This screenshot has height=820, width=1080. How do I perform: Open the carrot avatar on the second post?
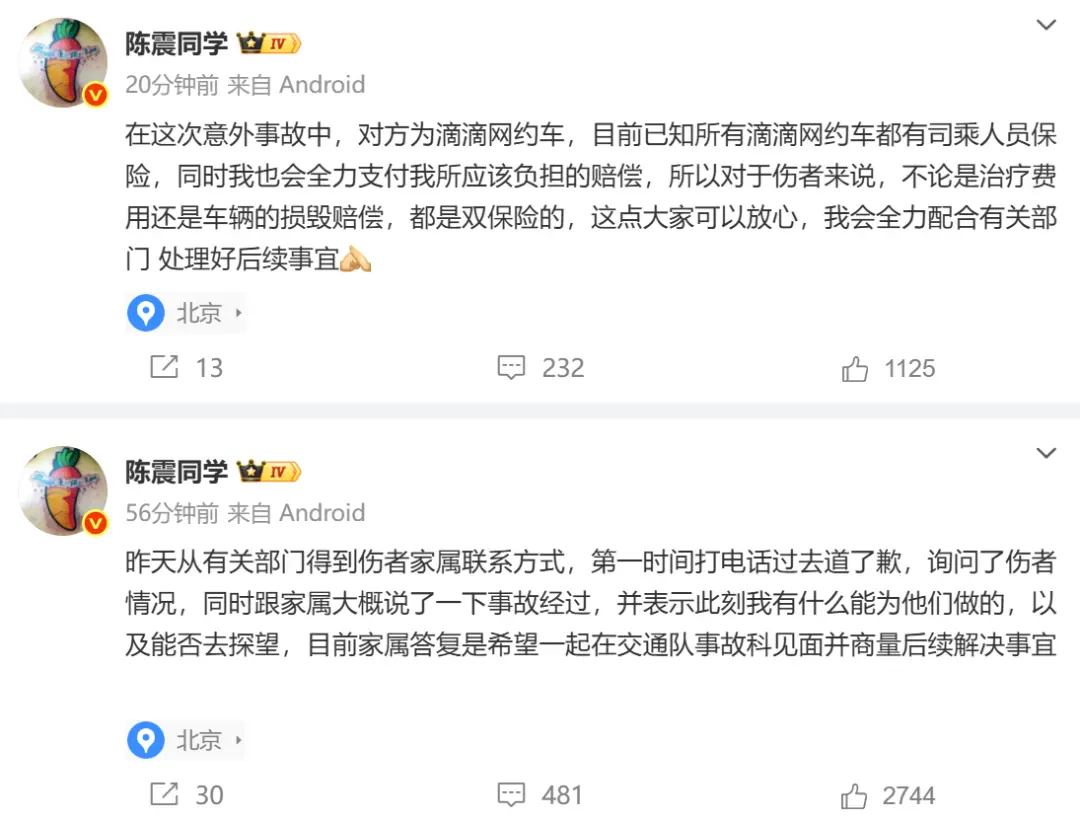pyautogui.click(x=63, y=490)
